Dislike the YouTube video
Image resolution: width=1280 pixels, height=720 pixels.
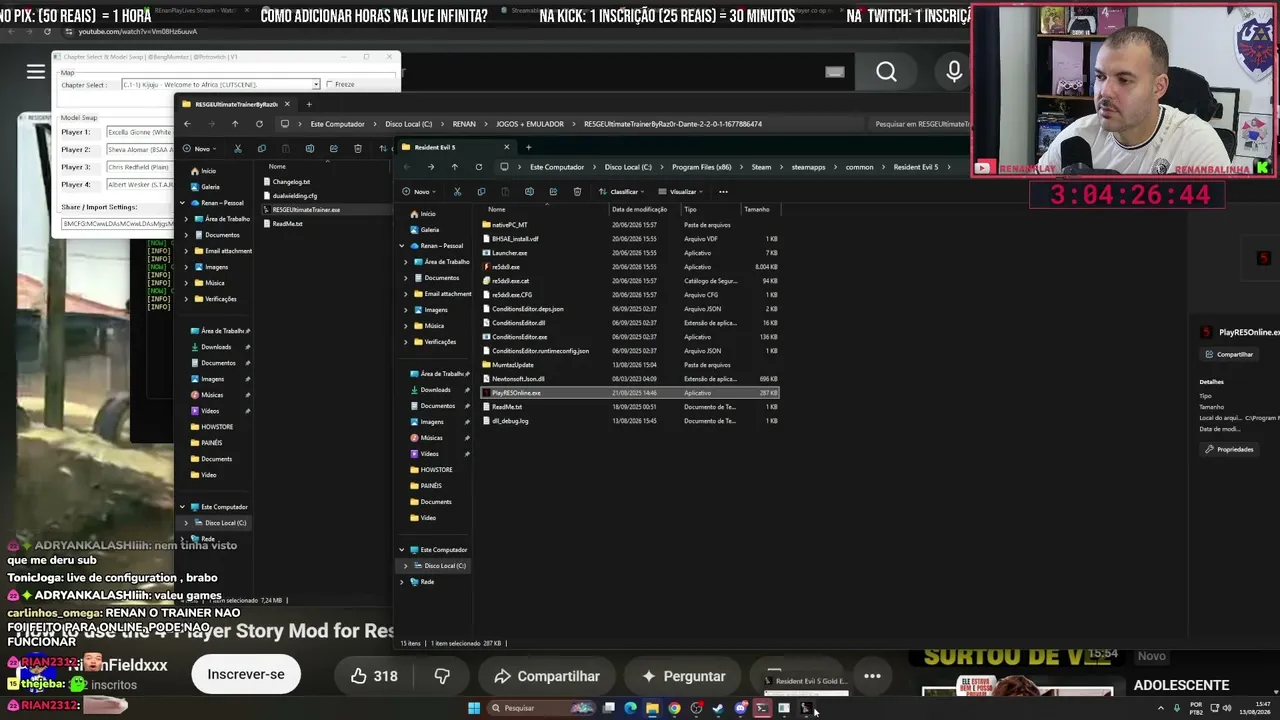[x=442, y=676]
